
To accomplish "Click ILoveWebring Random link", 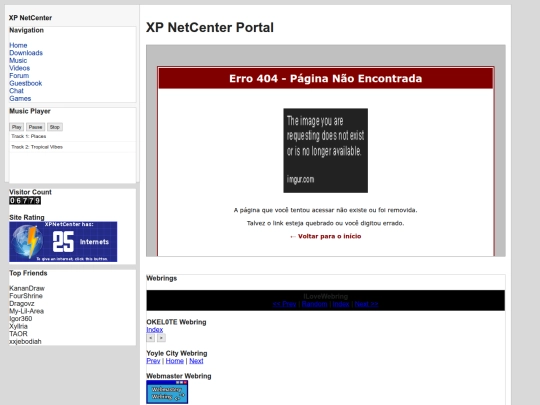I will click(314, 304).
